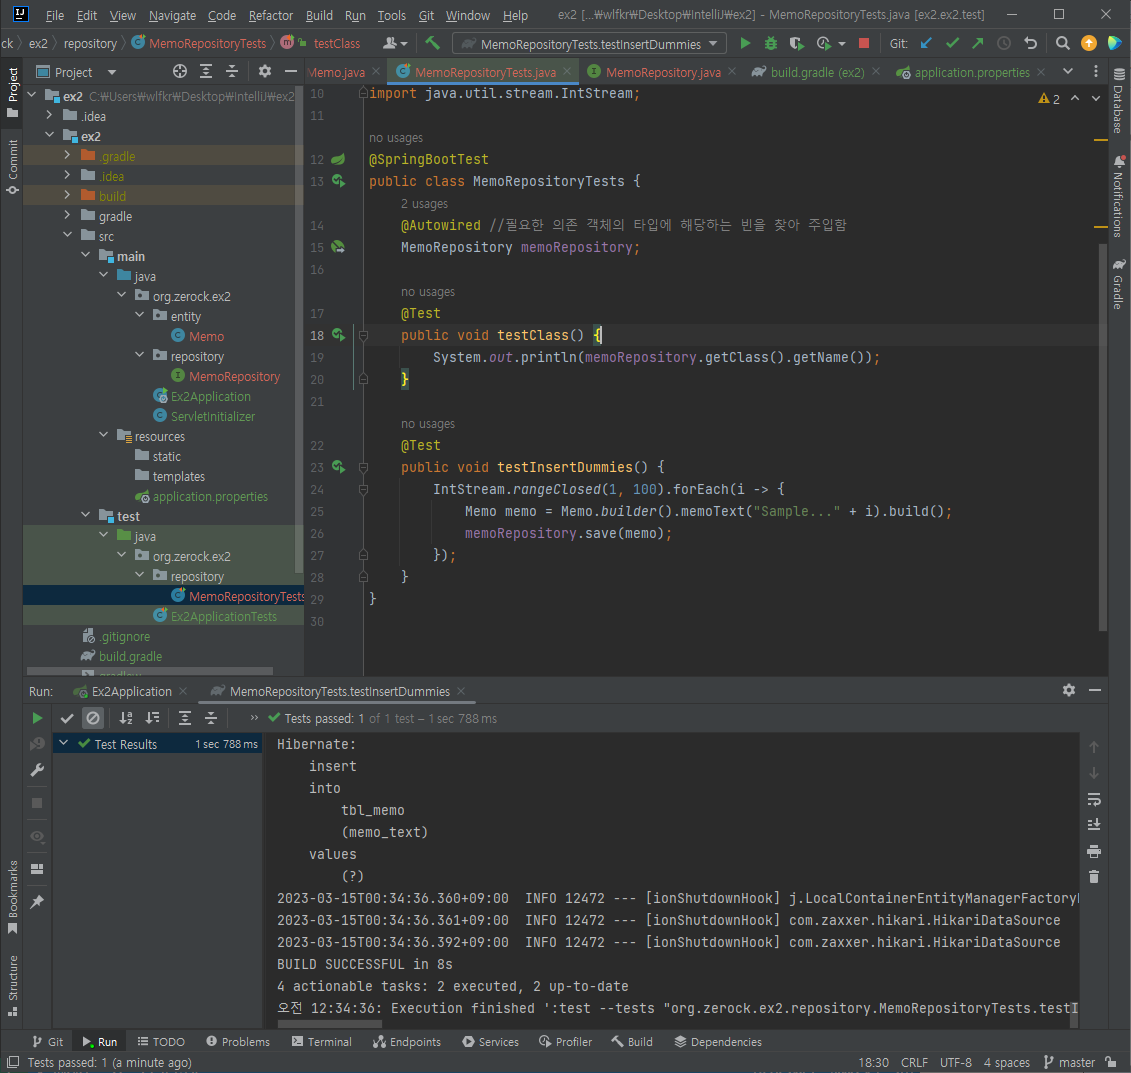Print console output printer icon
This screenshot has width=1131, height=1073.
coord(1093,852)
